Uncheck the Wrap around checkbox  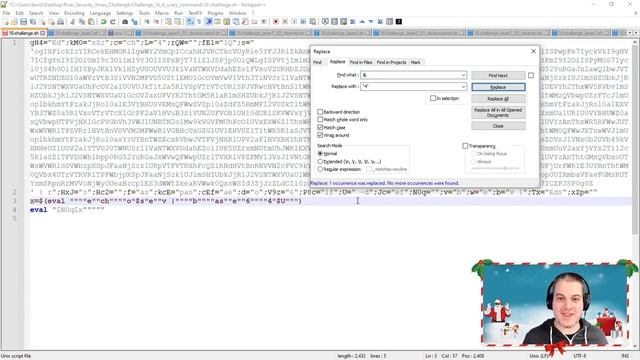[320, 135]
